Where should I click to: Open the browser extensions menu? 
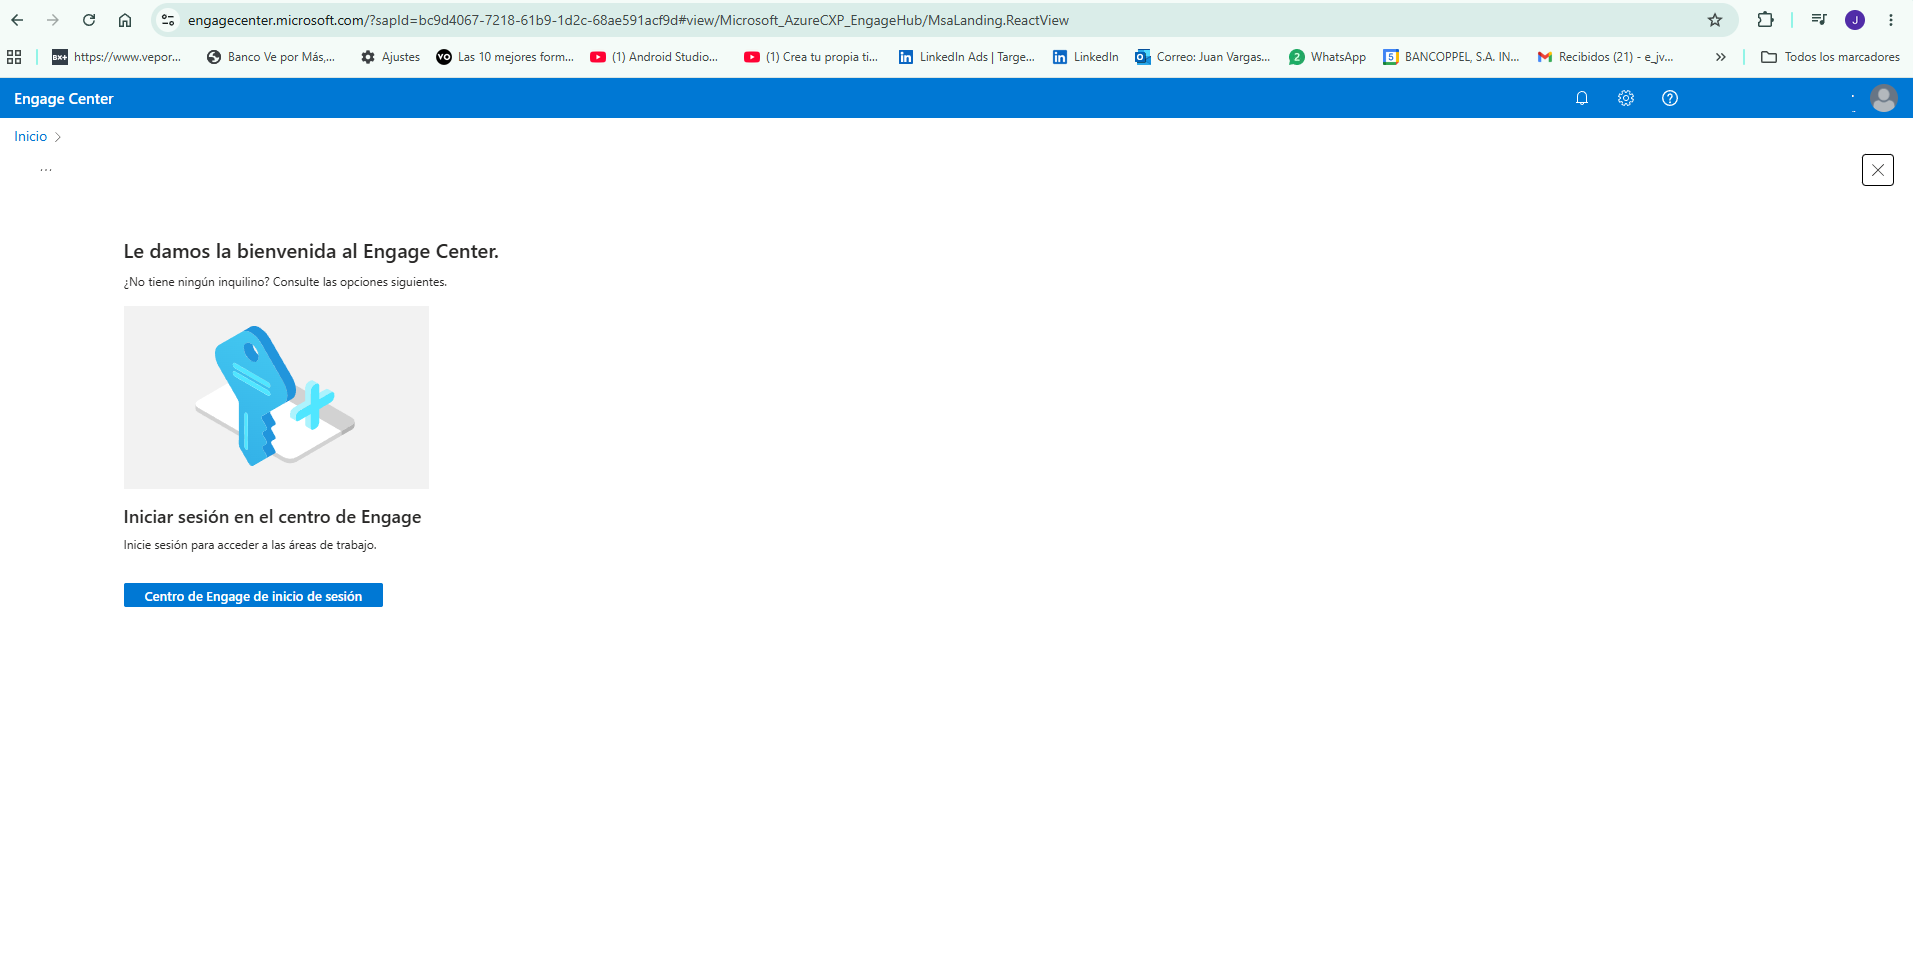pos(1765,20)
